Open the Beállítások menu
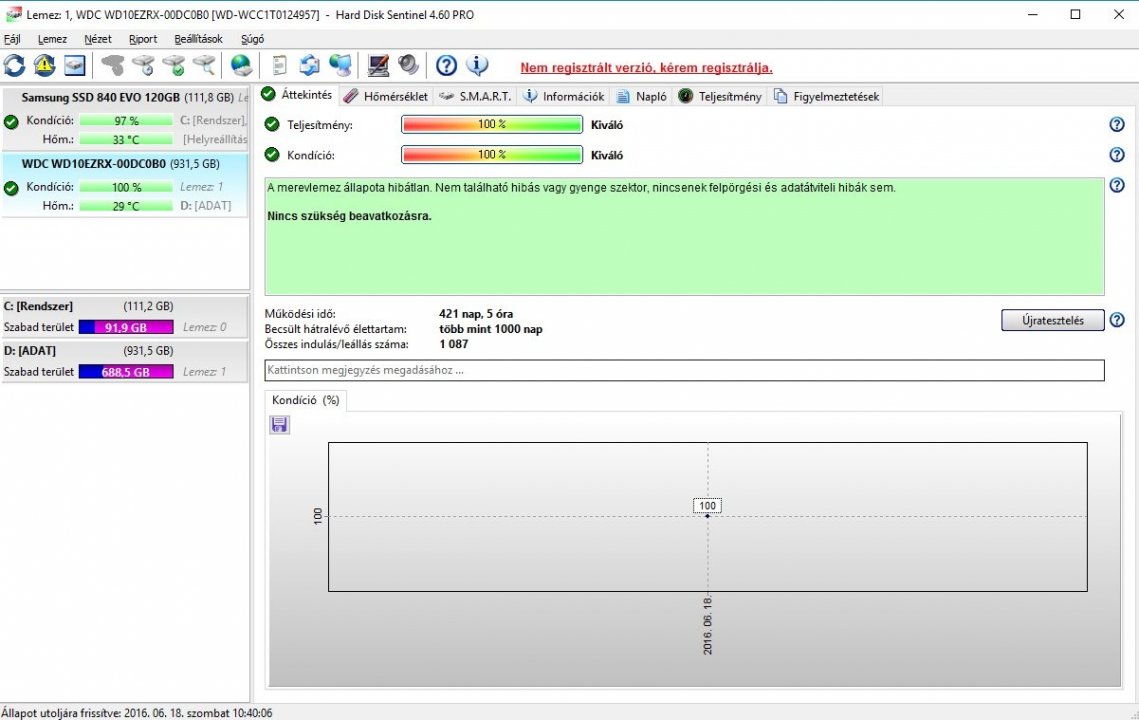Image resolution: width=1139 pixels, height=720 pixels. (198, 39)
